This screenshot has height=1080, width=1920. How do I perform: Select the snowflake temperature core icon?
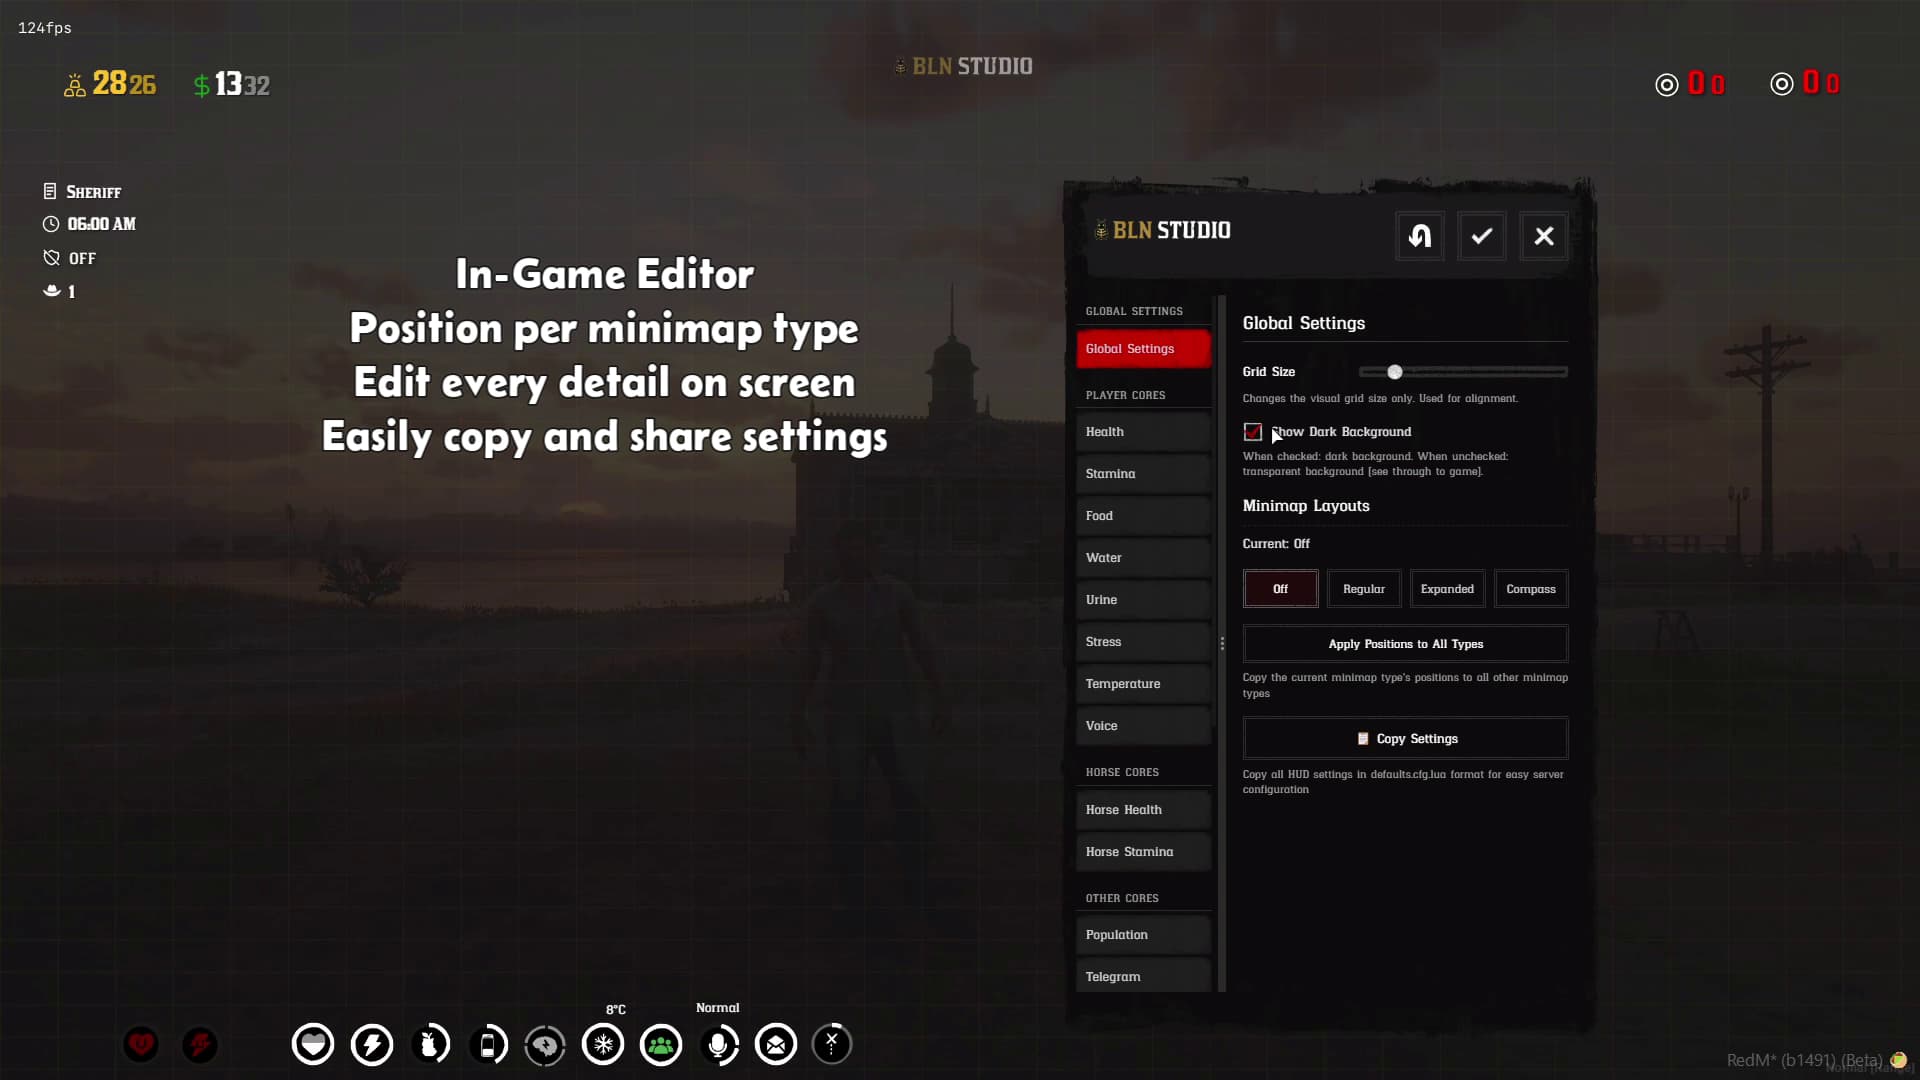[603, 1045]
